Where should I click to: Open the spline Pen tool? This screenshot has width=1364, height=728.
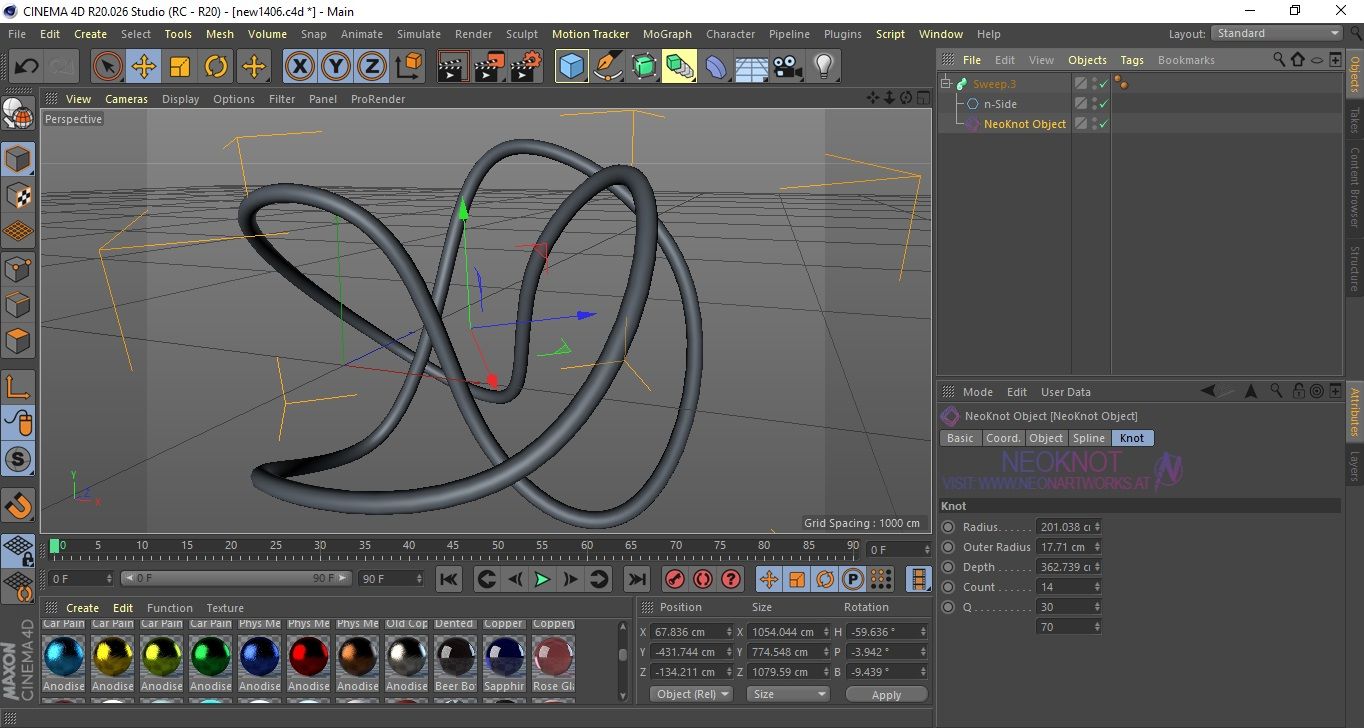[x=607, y=67]
